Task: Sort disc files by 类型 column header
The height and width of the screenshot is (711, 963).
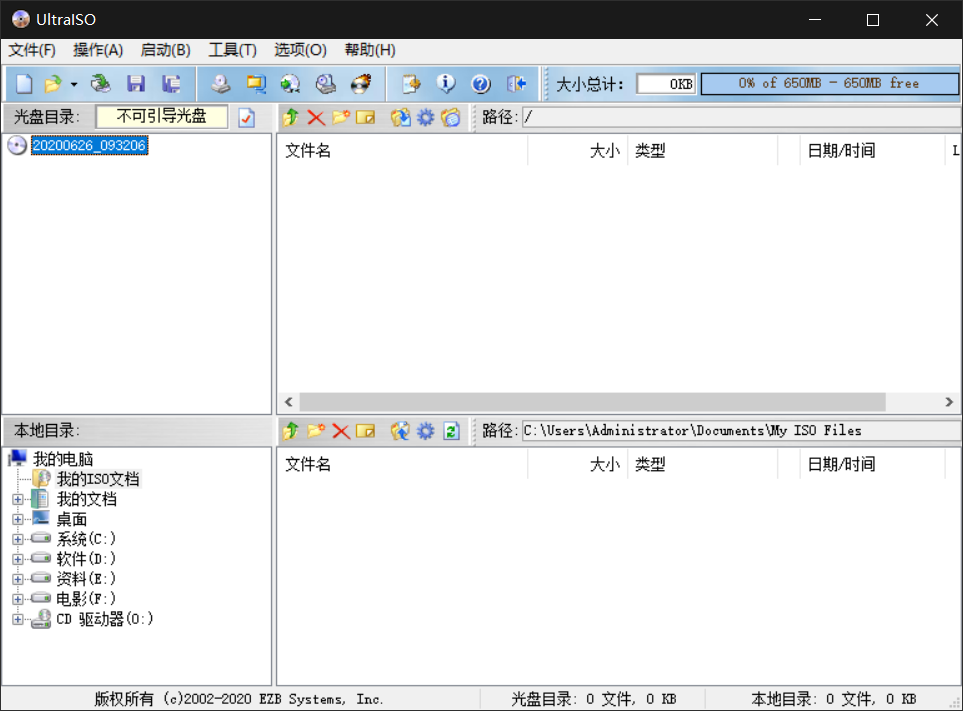Action: (x=702, y=150)
